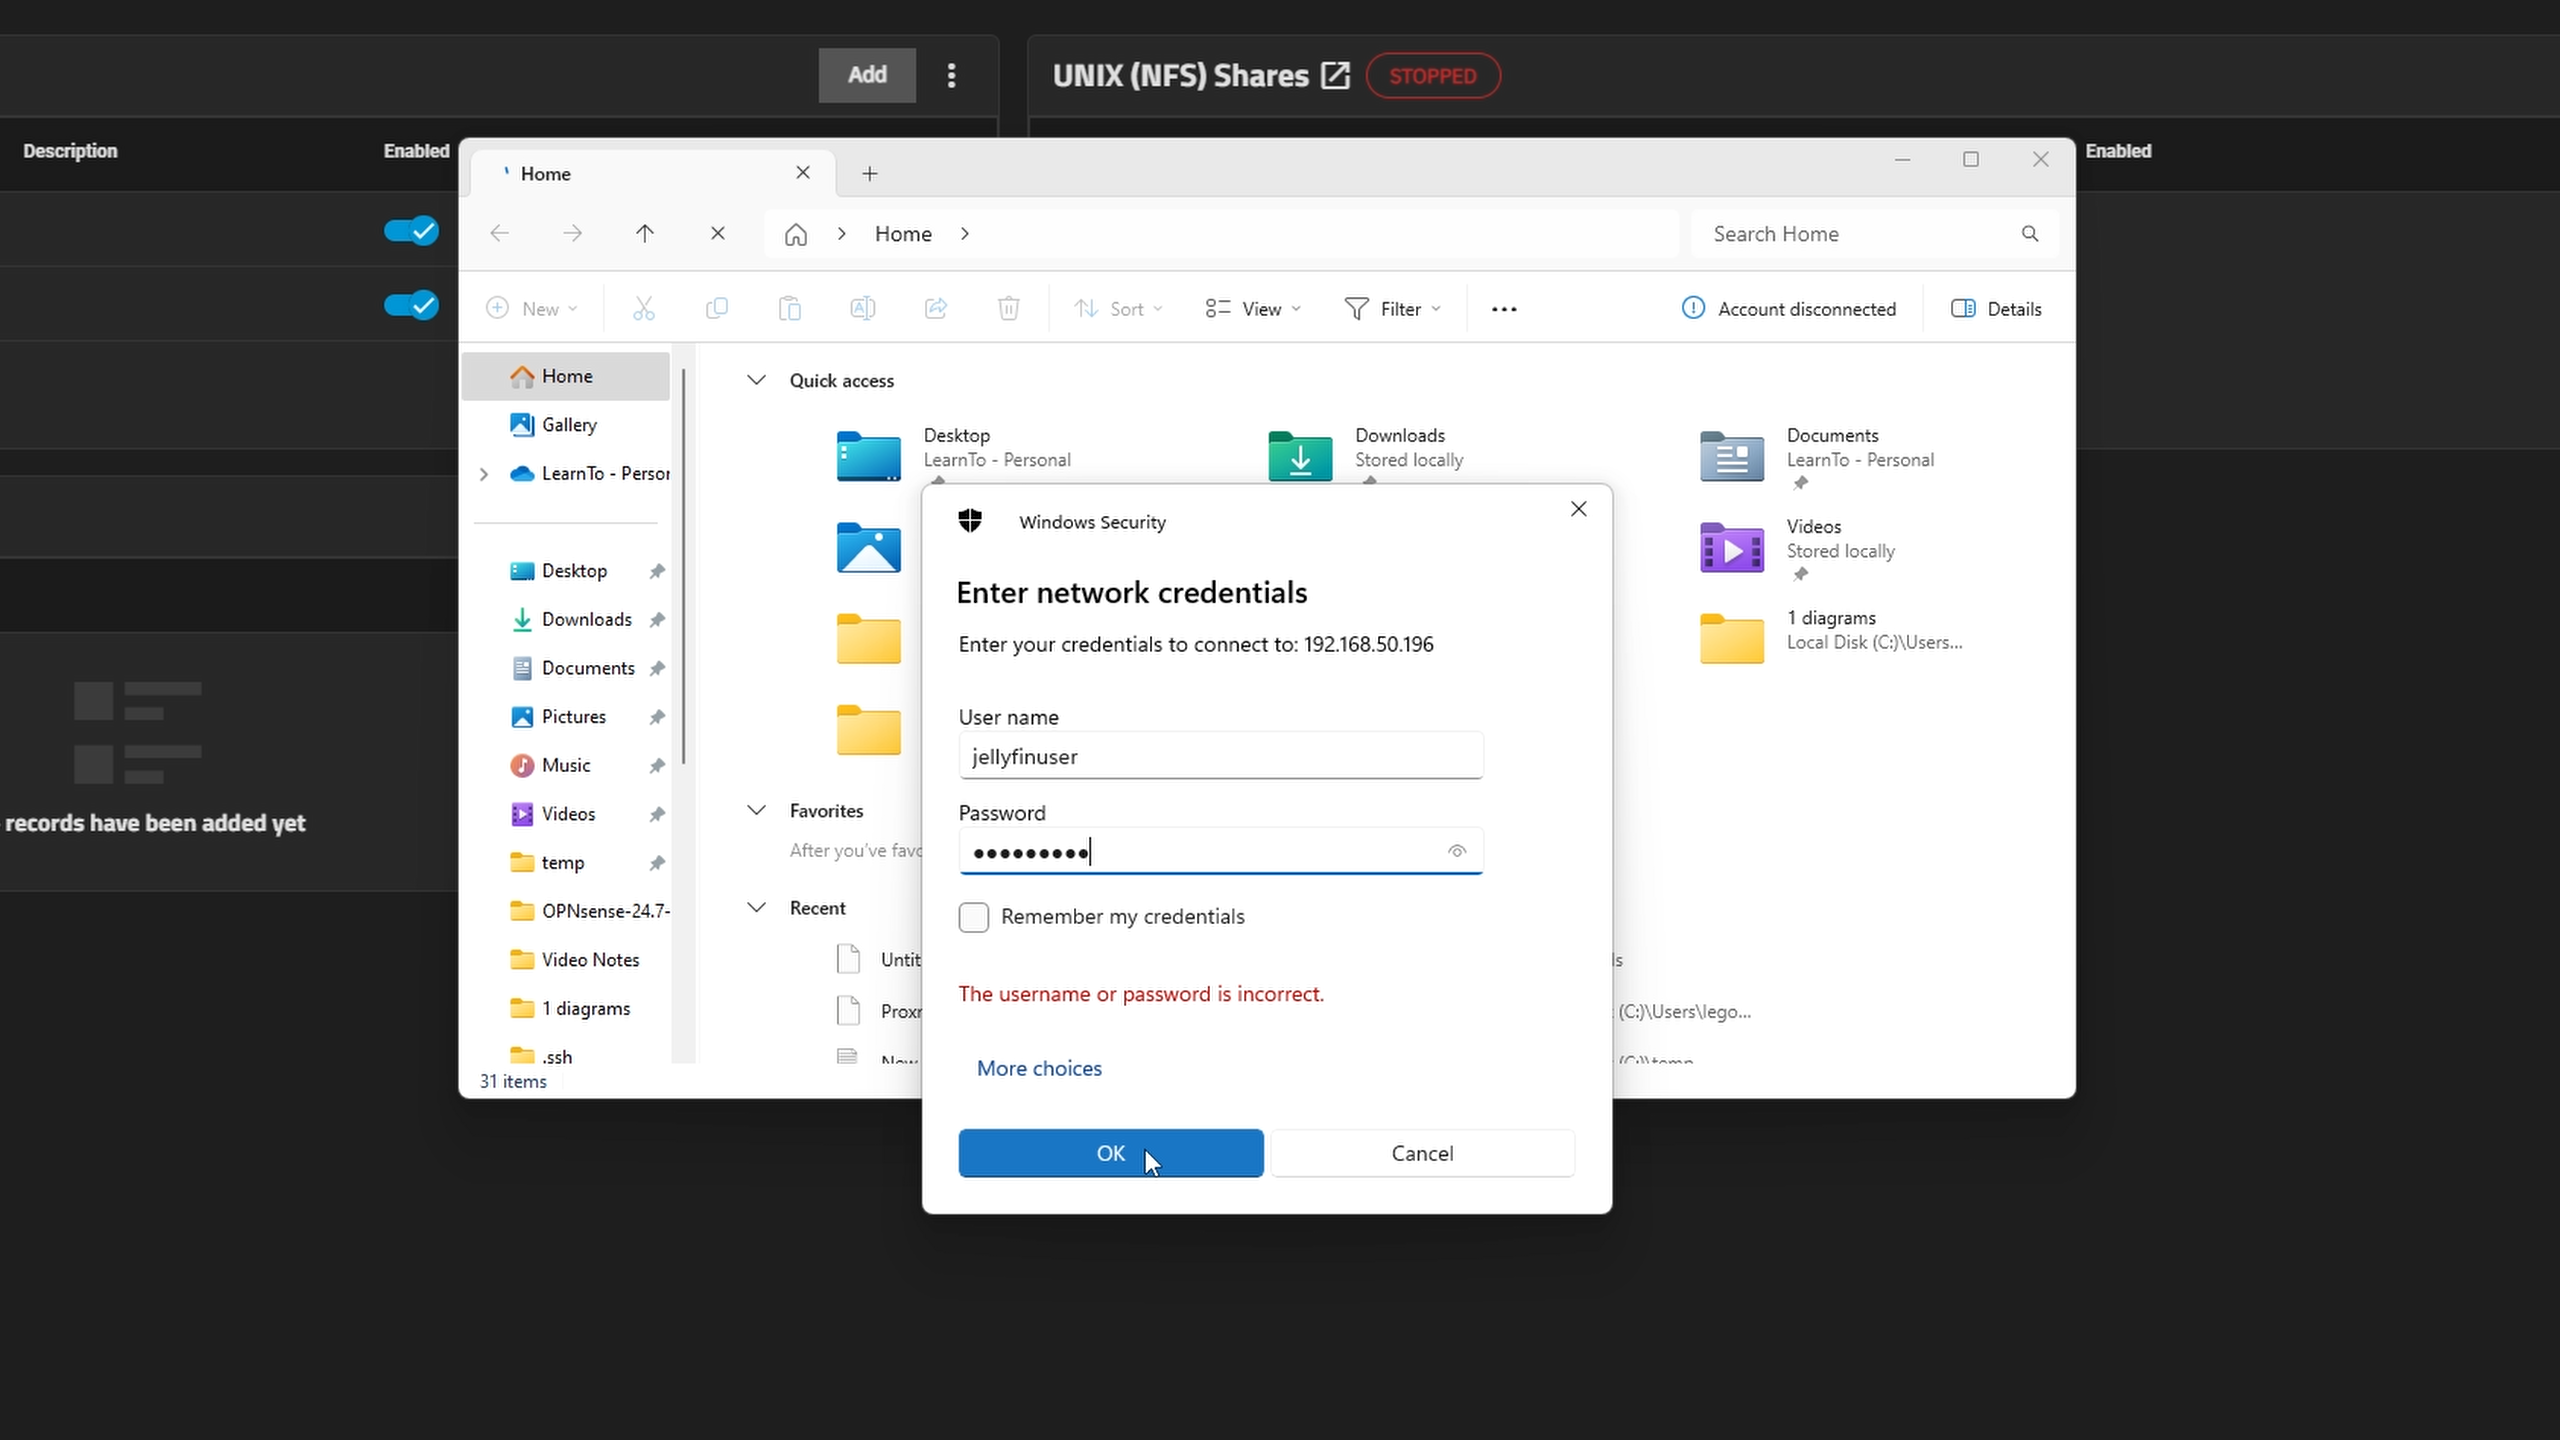Click the Share icon in Explorer toolbar
Screen dimensions: 2560x1440
click(935, 309)
